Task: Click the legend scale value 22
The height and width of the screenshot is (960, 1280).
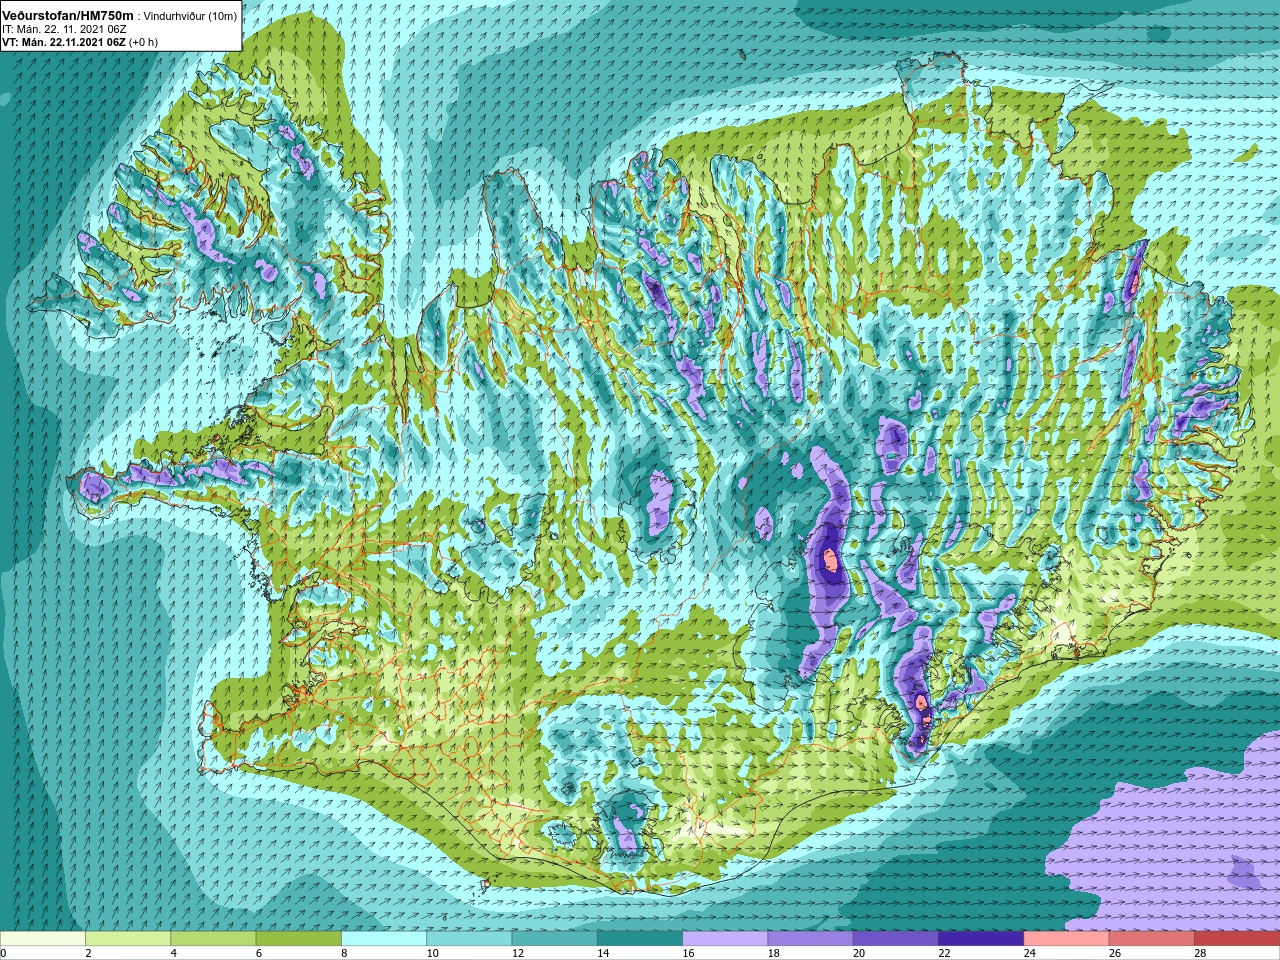Action: point(944,953)
